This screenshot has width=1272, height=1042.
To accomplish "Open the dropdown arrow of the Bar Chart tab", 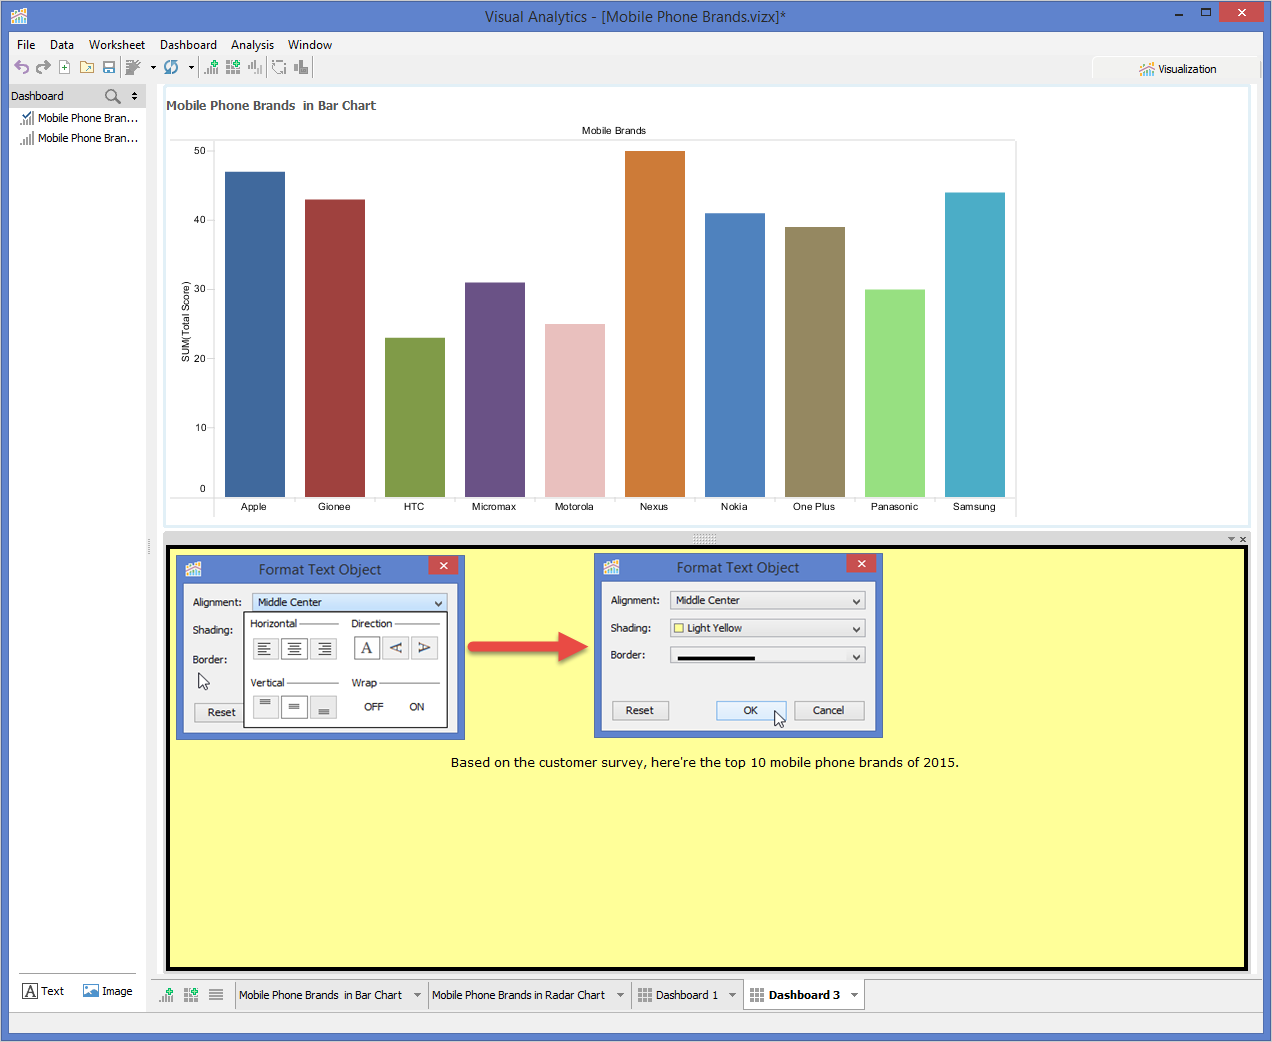I will coord(417,995).
